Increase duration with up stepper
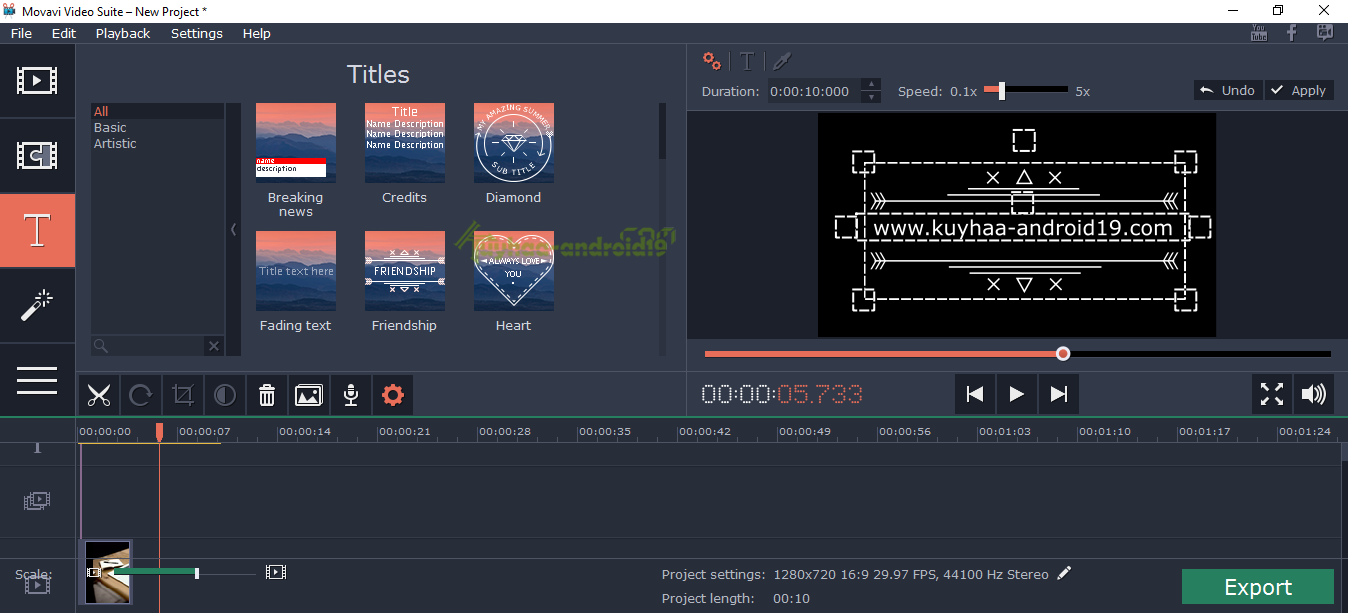 click(x=871, y=85)
